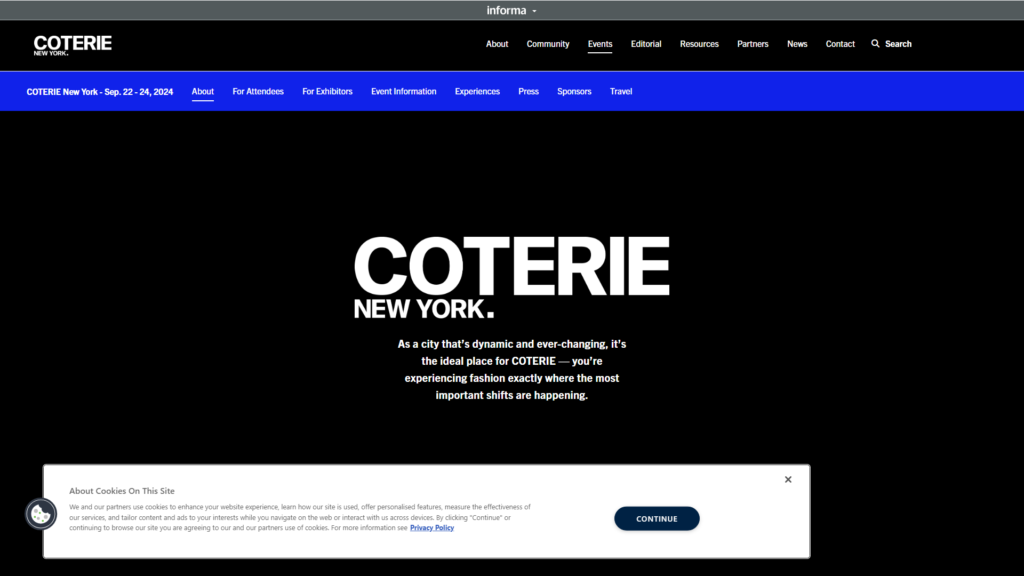Open Press in the event bar

[x=528, y=91]
